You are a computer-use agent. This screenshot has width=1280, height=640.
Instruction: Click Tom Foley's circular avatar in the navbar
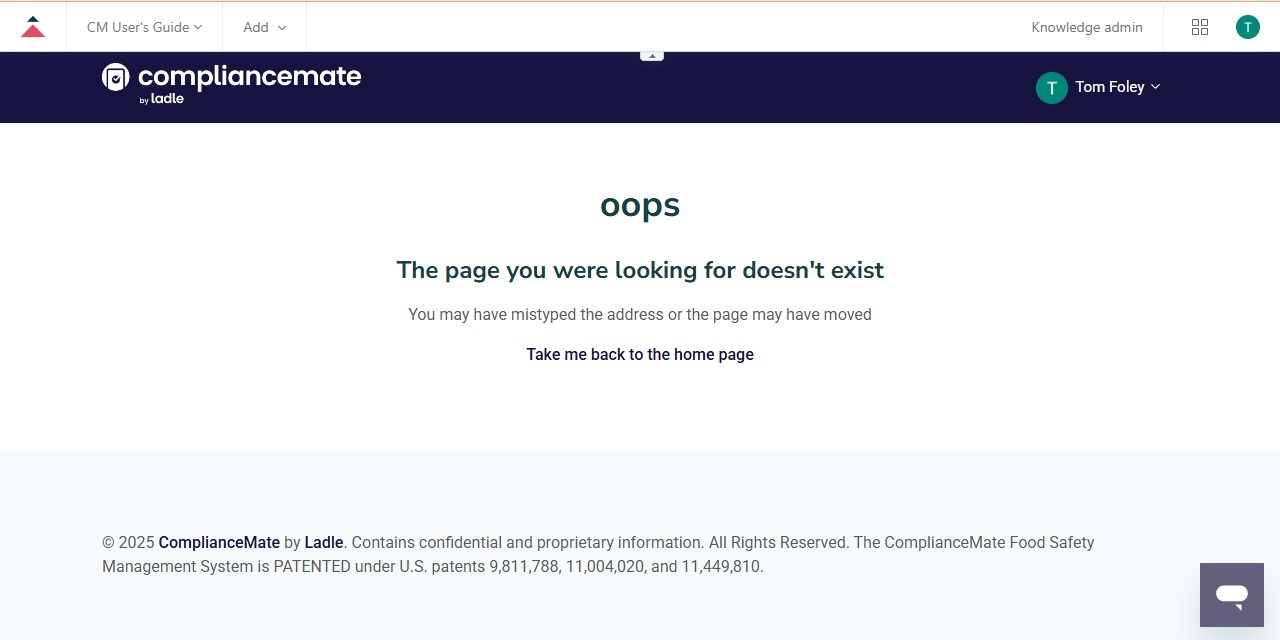pos(1051,87)
